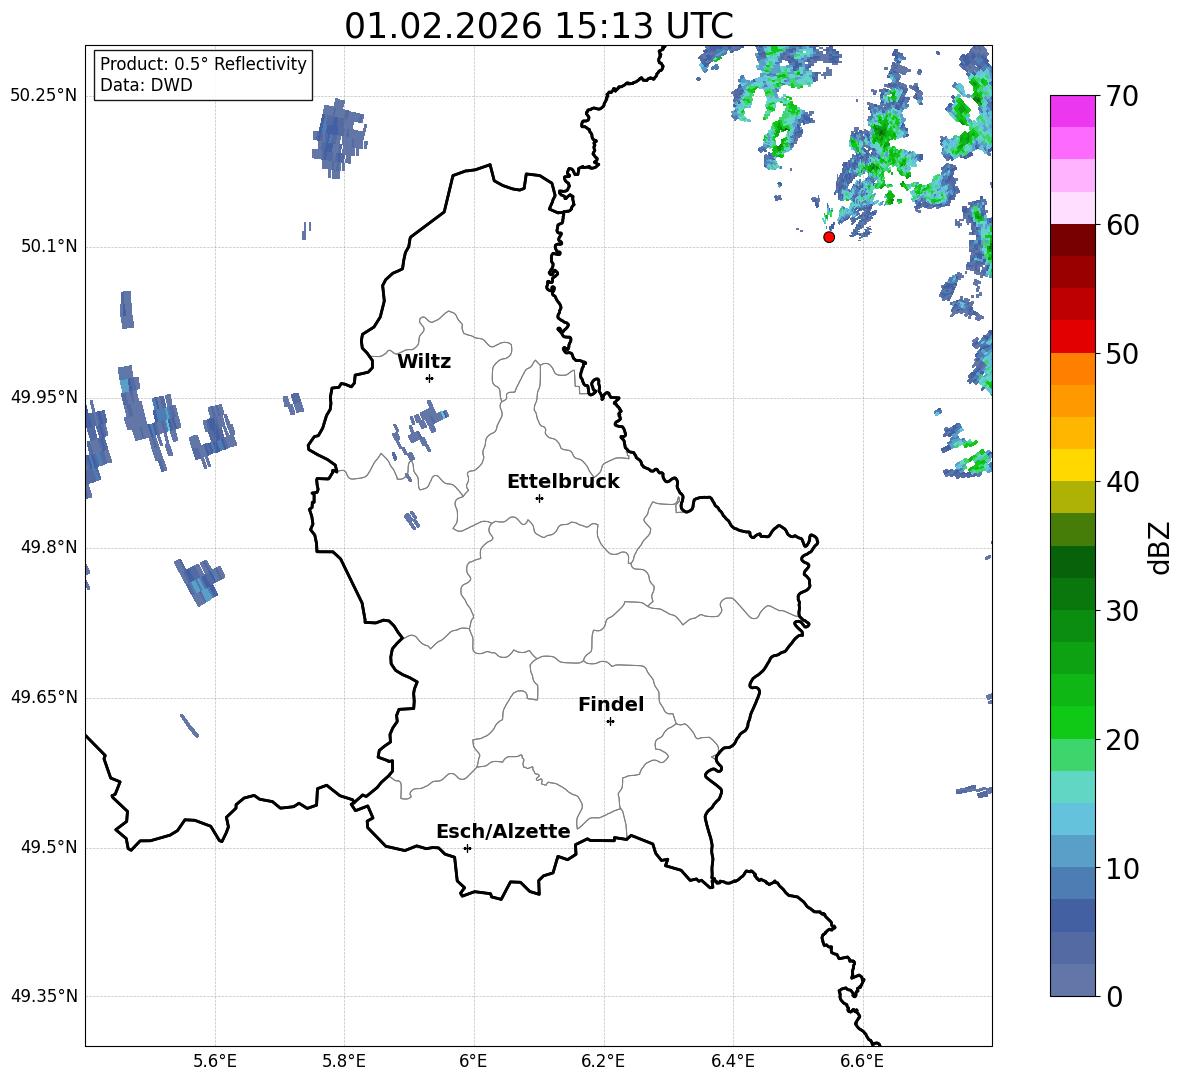The image size is (1184, 1081).
Task: Click the orange colorbar segment just below 50
Action: 1072,369
